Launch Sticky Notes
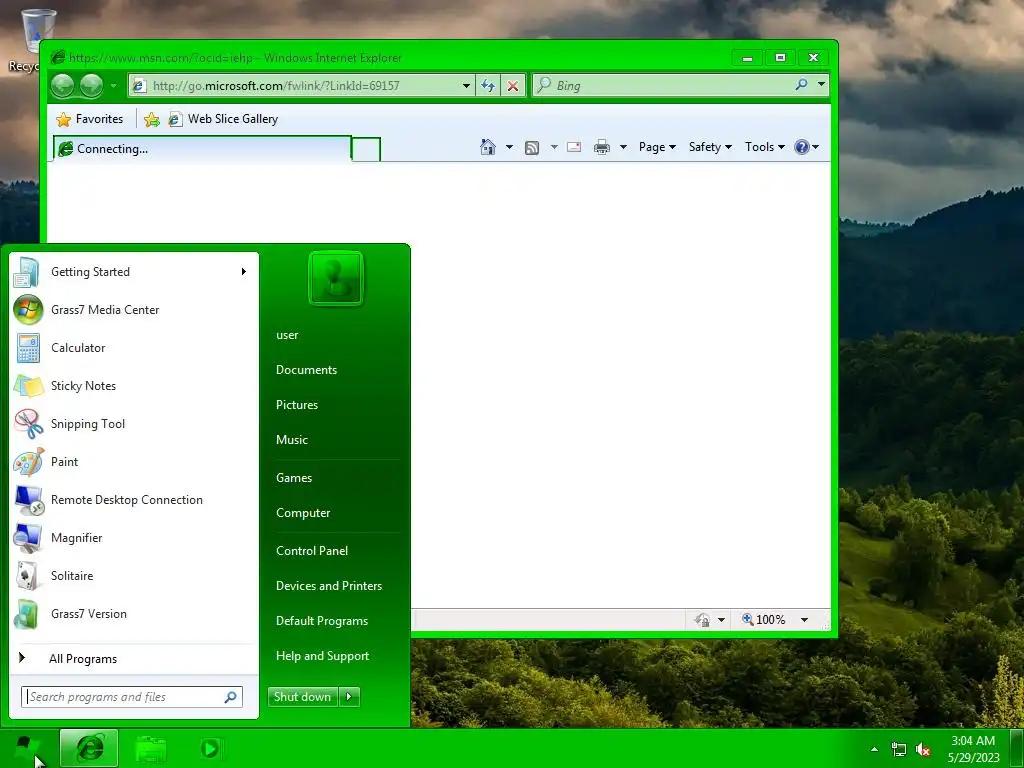 pos(134,386)
